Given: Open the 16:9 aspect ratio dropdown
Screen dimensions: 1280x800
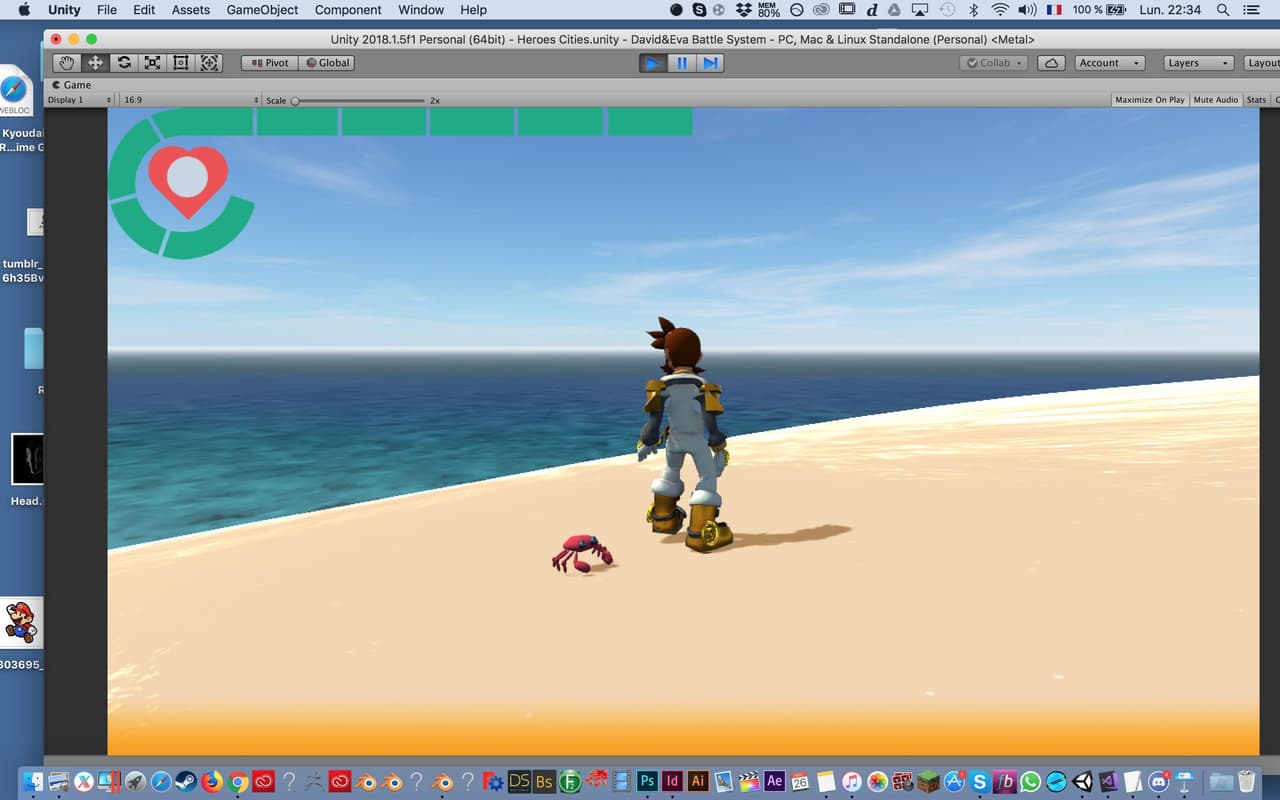Looking at the screenshot, I should pyautogui.click(x=190, y=100).
